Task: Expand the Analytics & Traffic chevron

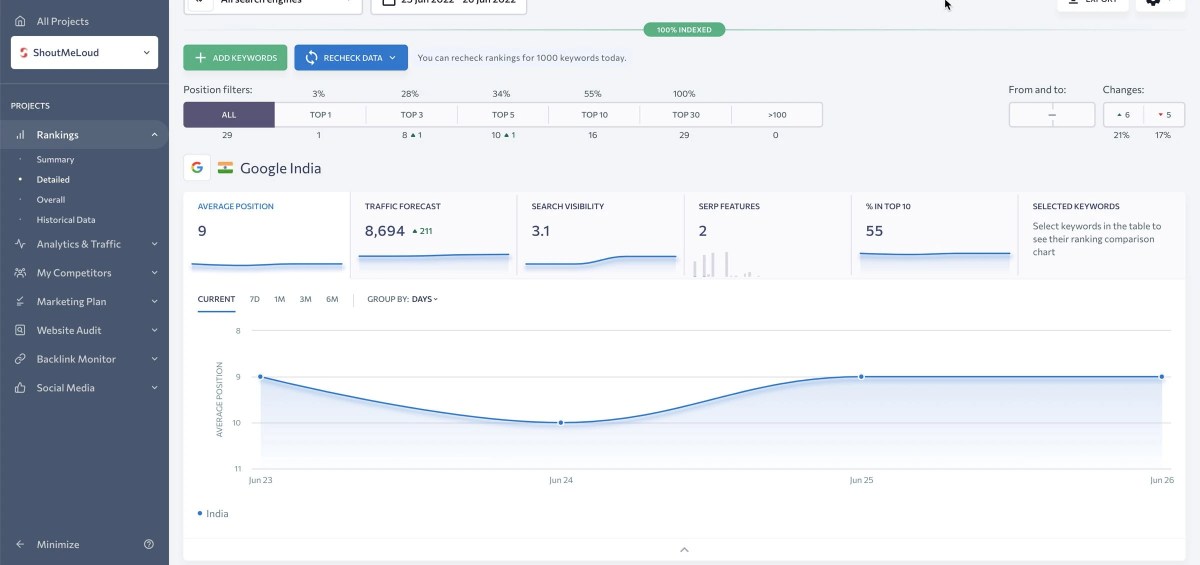Action: pos(154,244)
